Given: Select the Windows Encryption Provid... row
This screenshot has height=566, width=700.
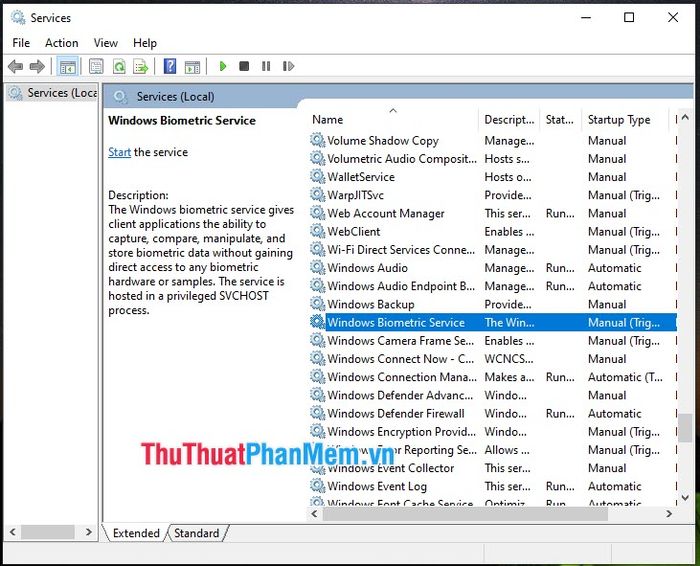Looking at the screenshot, I should pyautogui.click(x=493, y=432).
